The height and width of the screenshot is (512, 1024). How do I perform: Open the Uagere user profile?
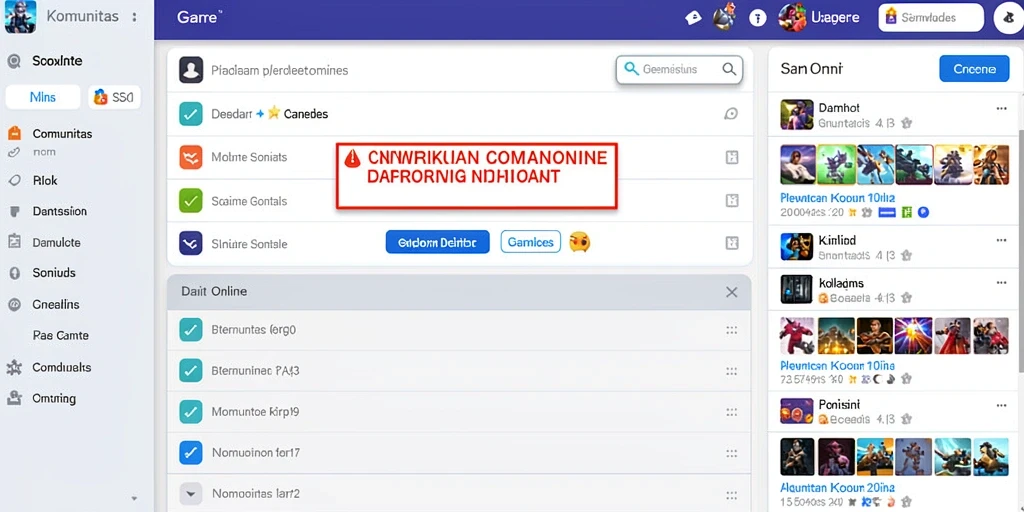(819, 18)
